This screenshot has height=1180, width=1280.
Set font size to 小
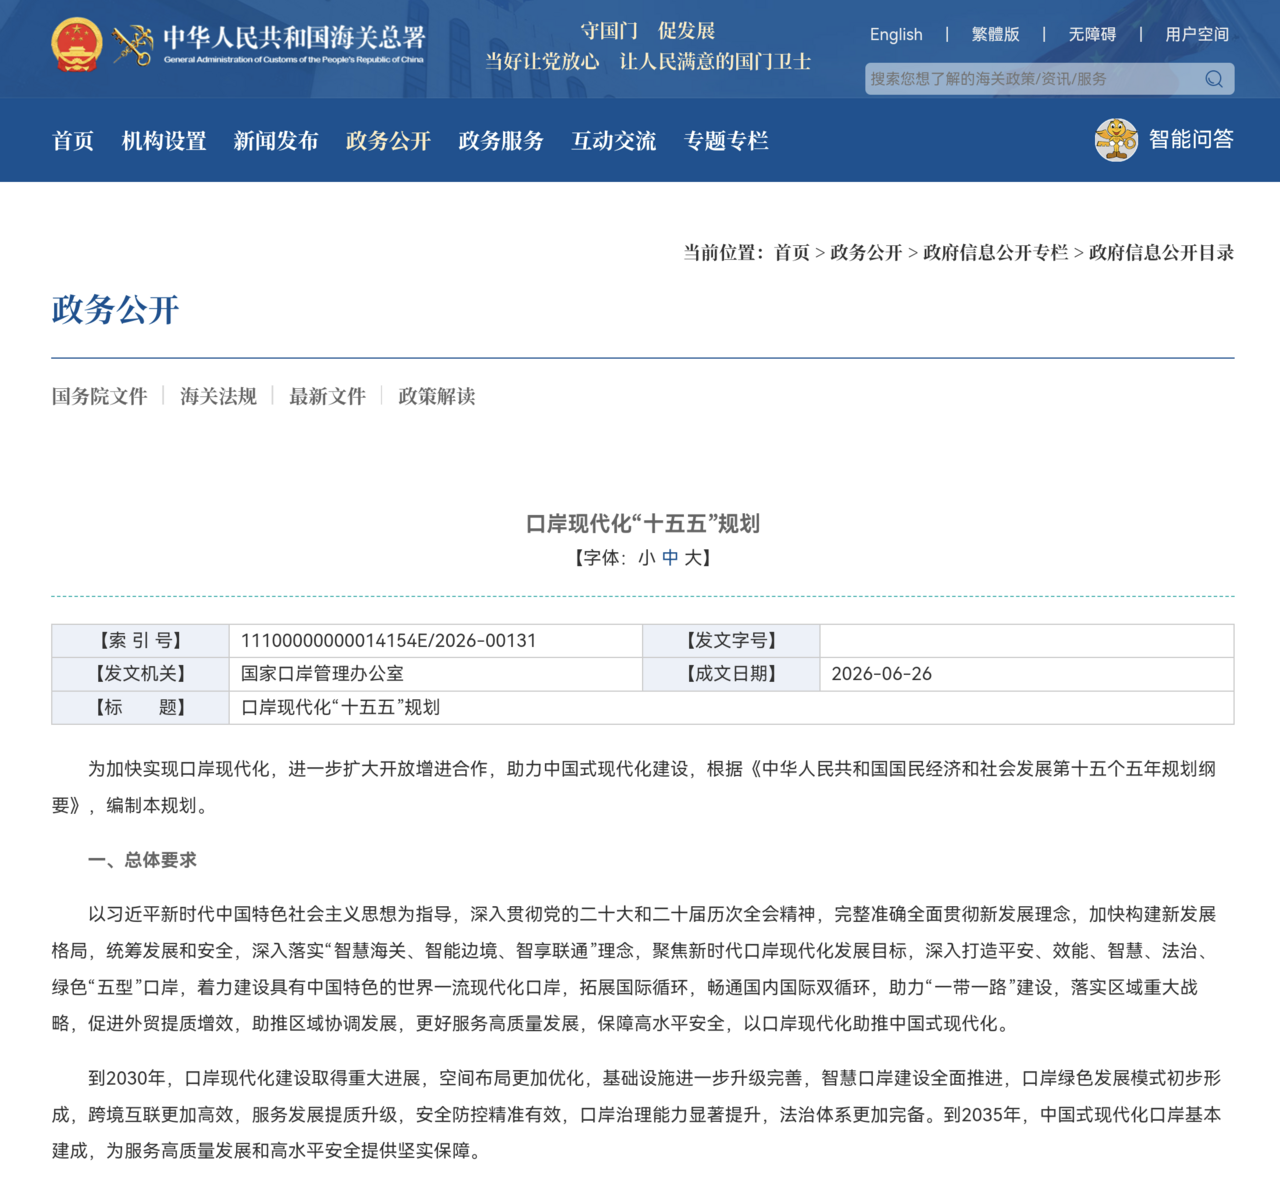[x=647, y=558]
